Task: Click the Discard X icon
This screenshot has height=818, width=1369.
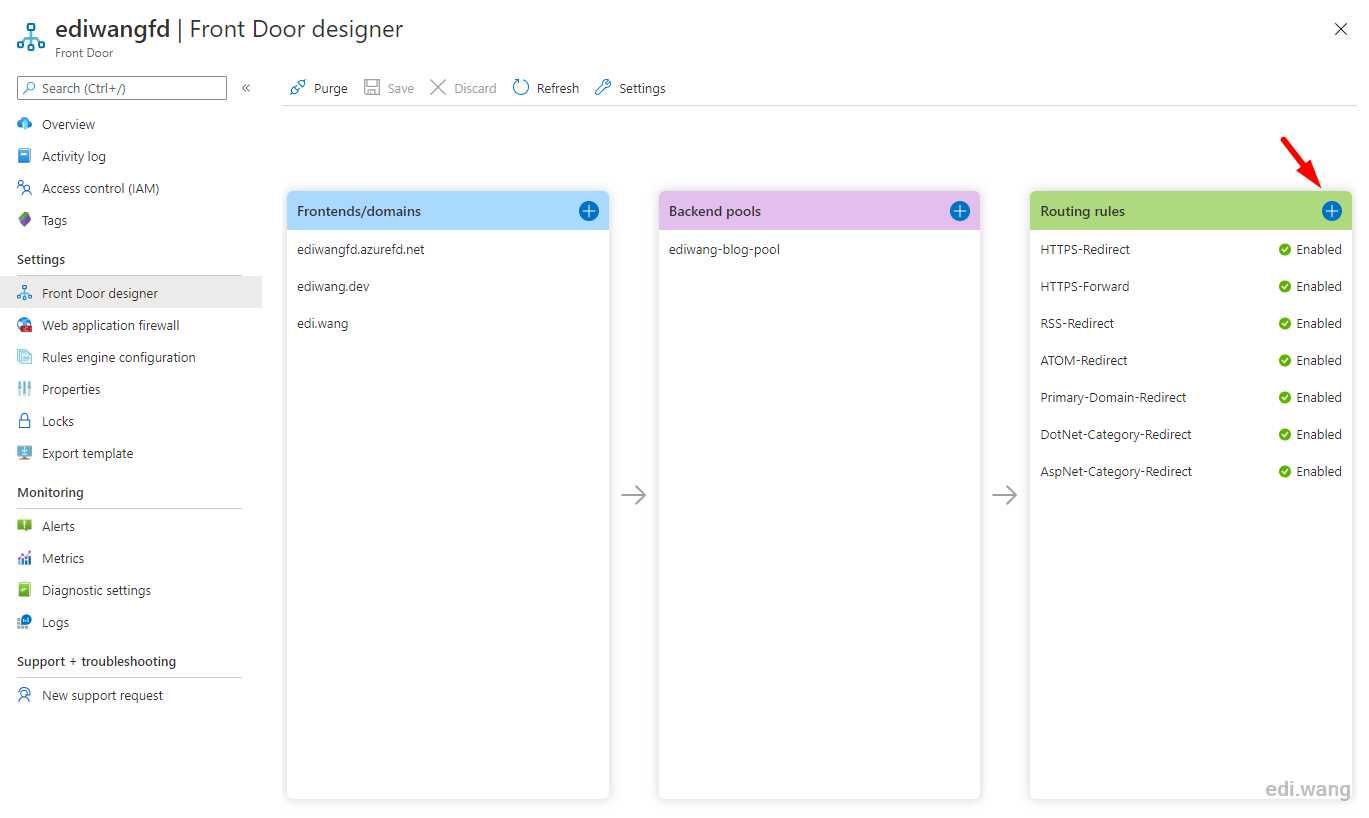Action: tap(438, 88)
